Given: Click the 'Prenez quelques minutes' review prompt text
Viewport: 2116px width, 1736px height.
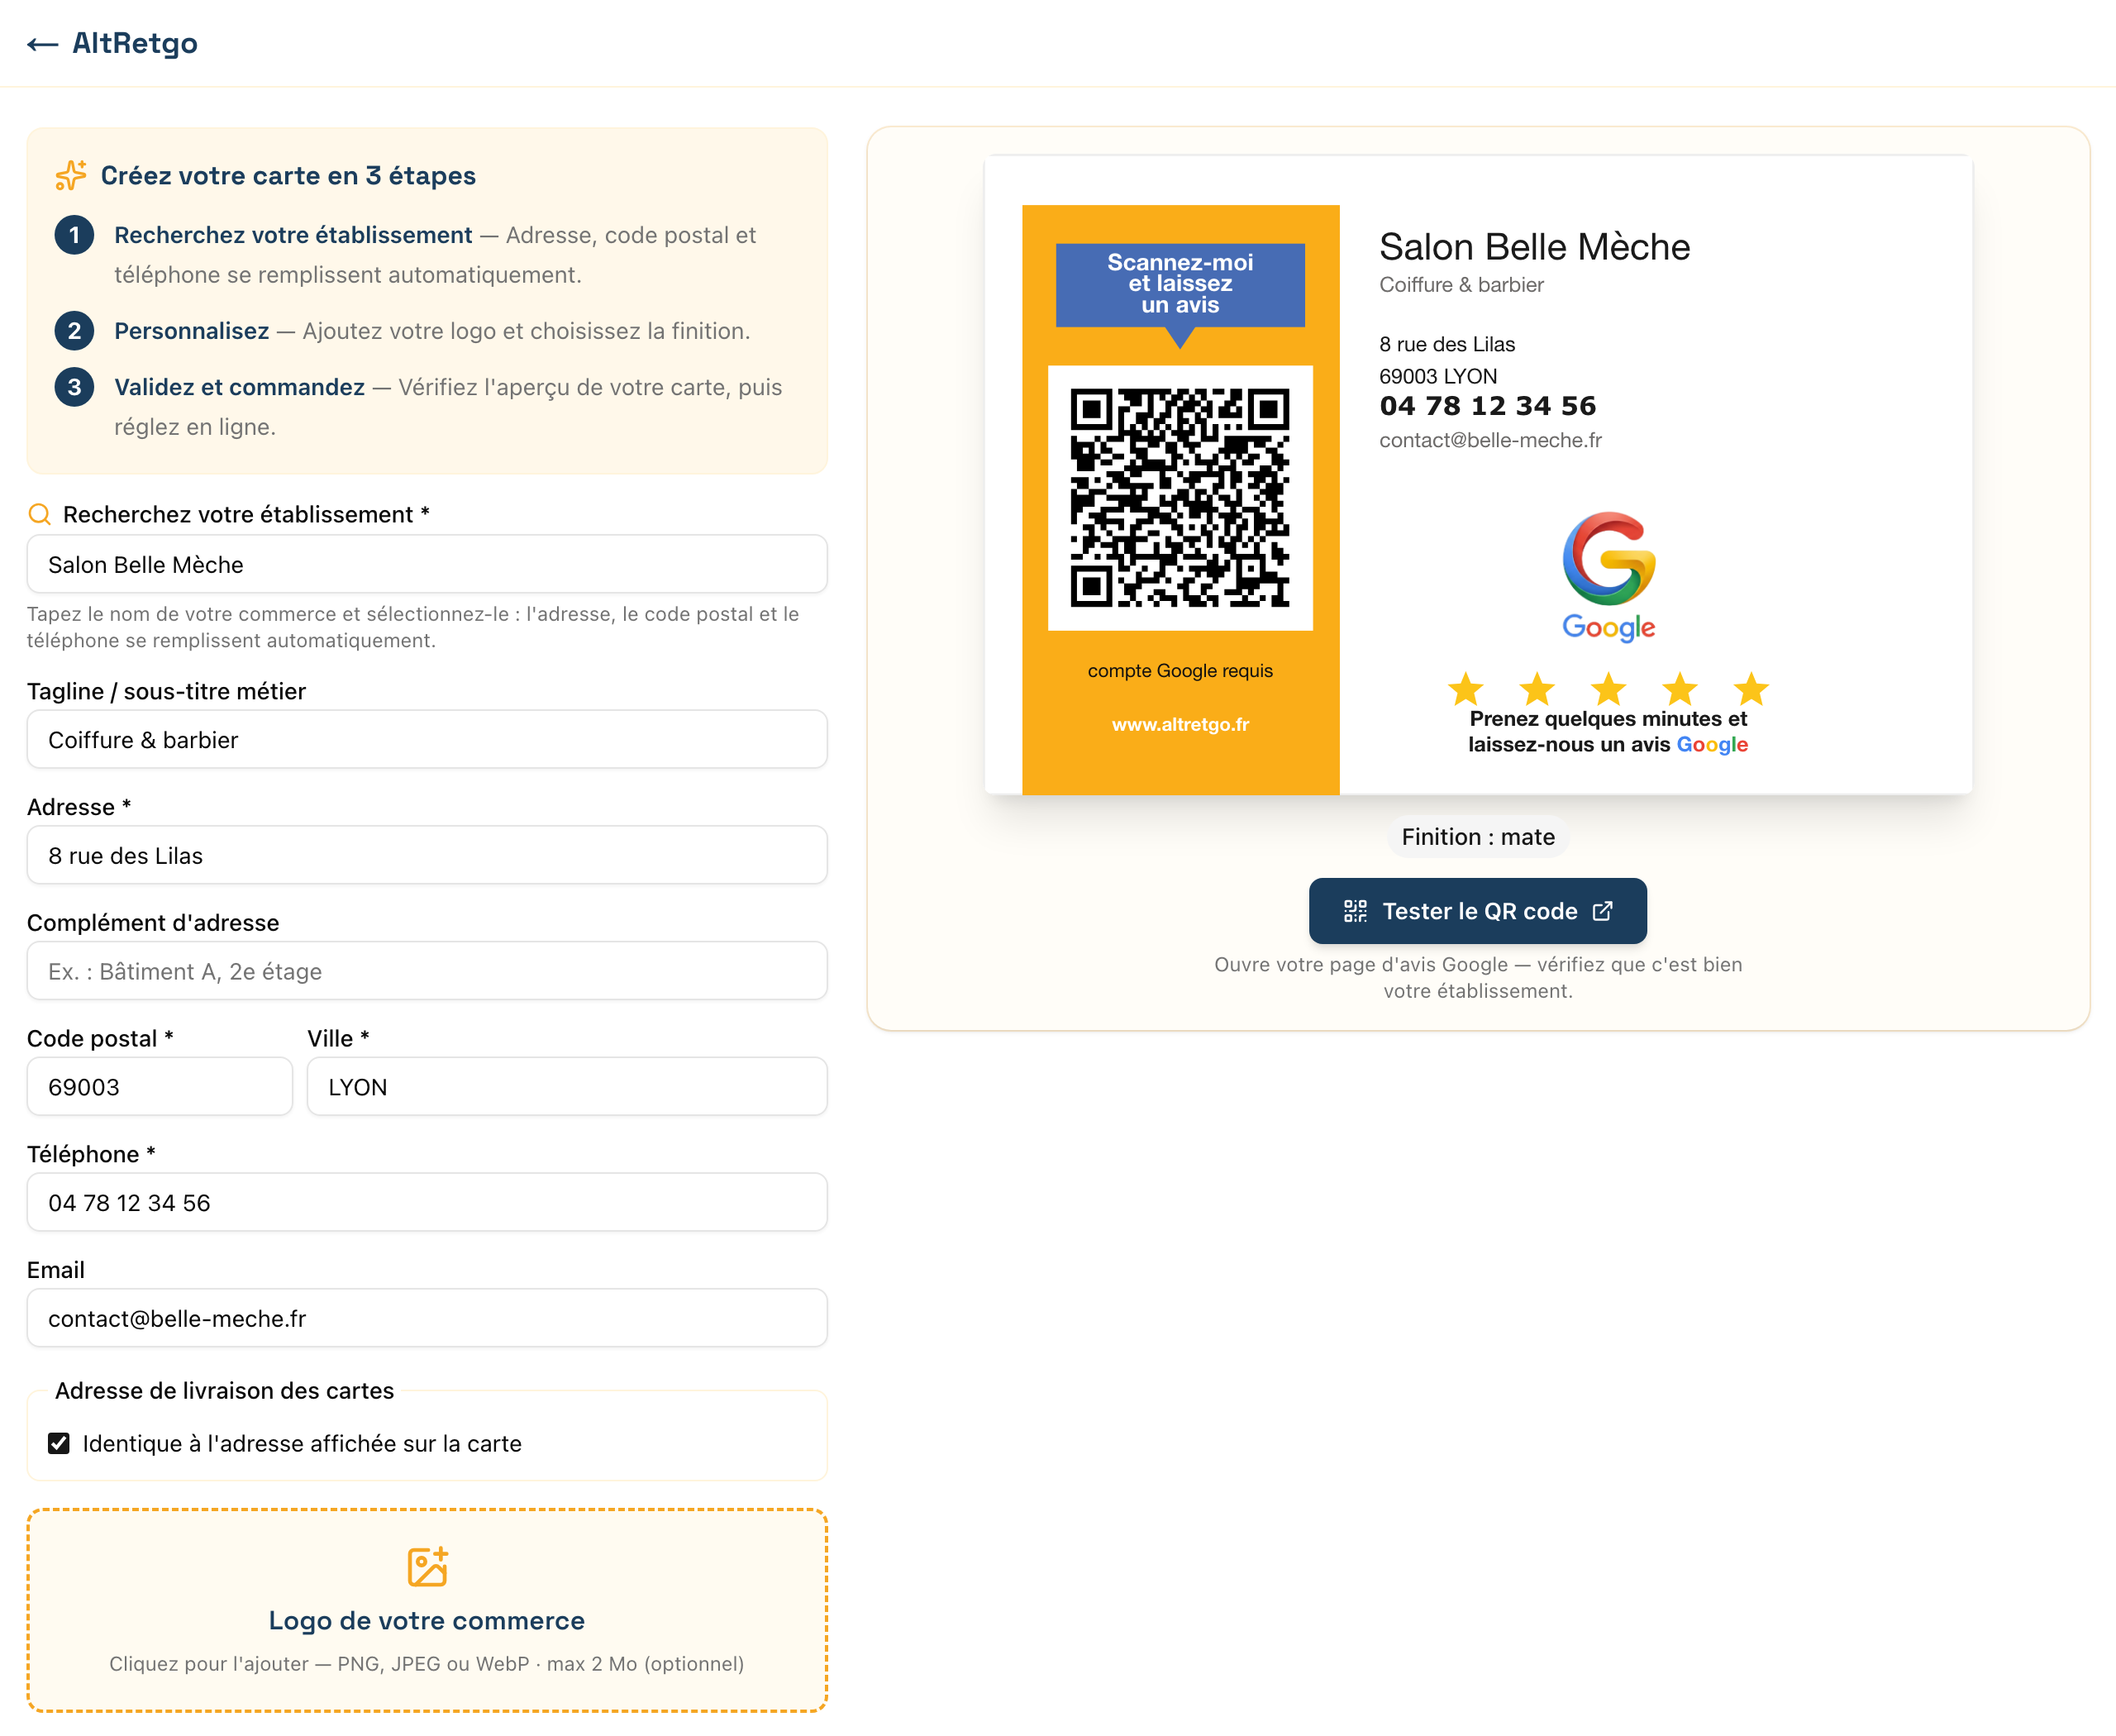Looking at the screenshot, I should (x=1608, y=731).
